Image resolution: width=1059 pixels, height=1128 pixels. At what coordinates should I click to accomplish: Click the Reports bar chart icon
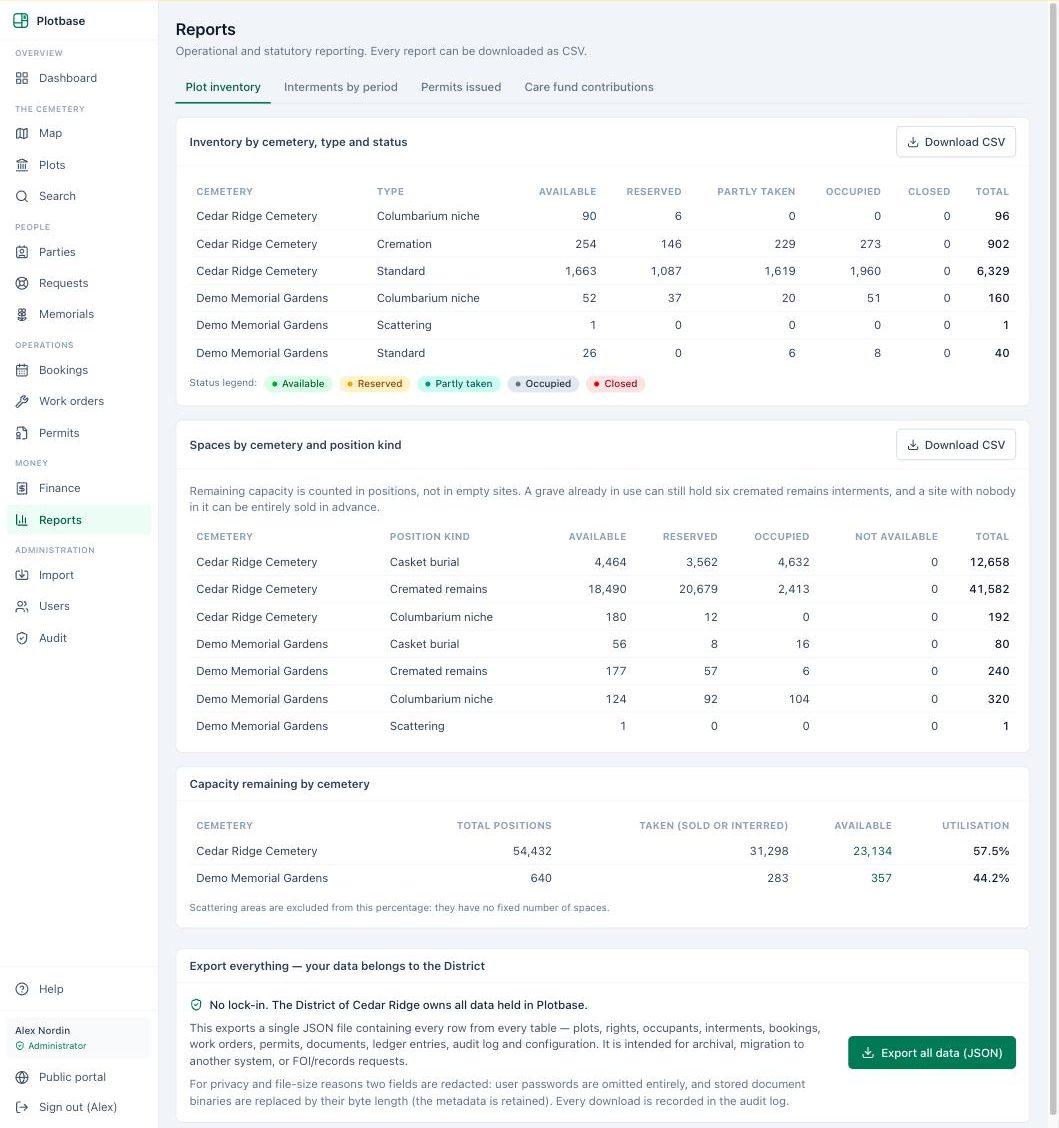(22, 519)
